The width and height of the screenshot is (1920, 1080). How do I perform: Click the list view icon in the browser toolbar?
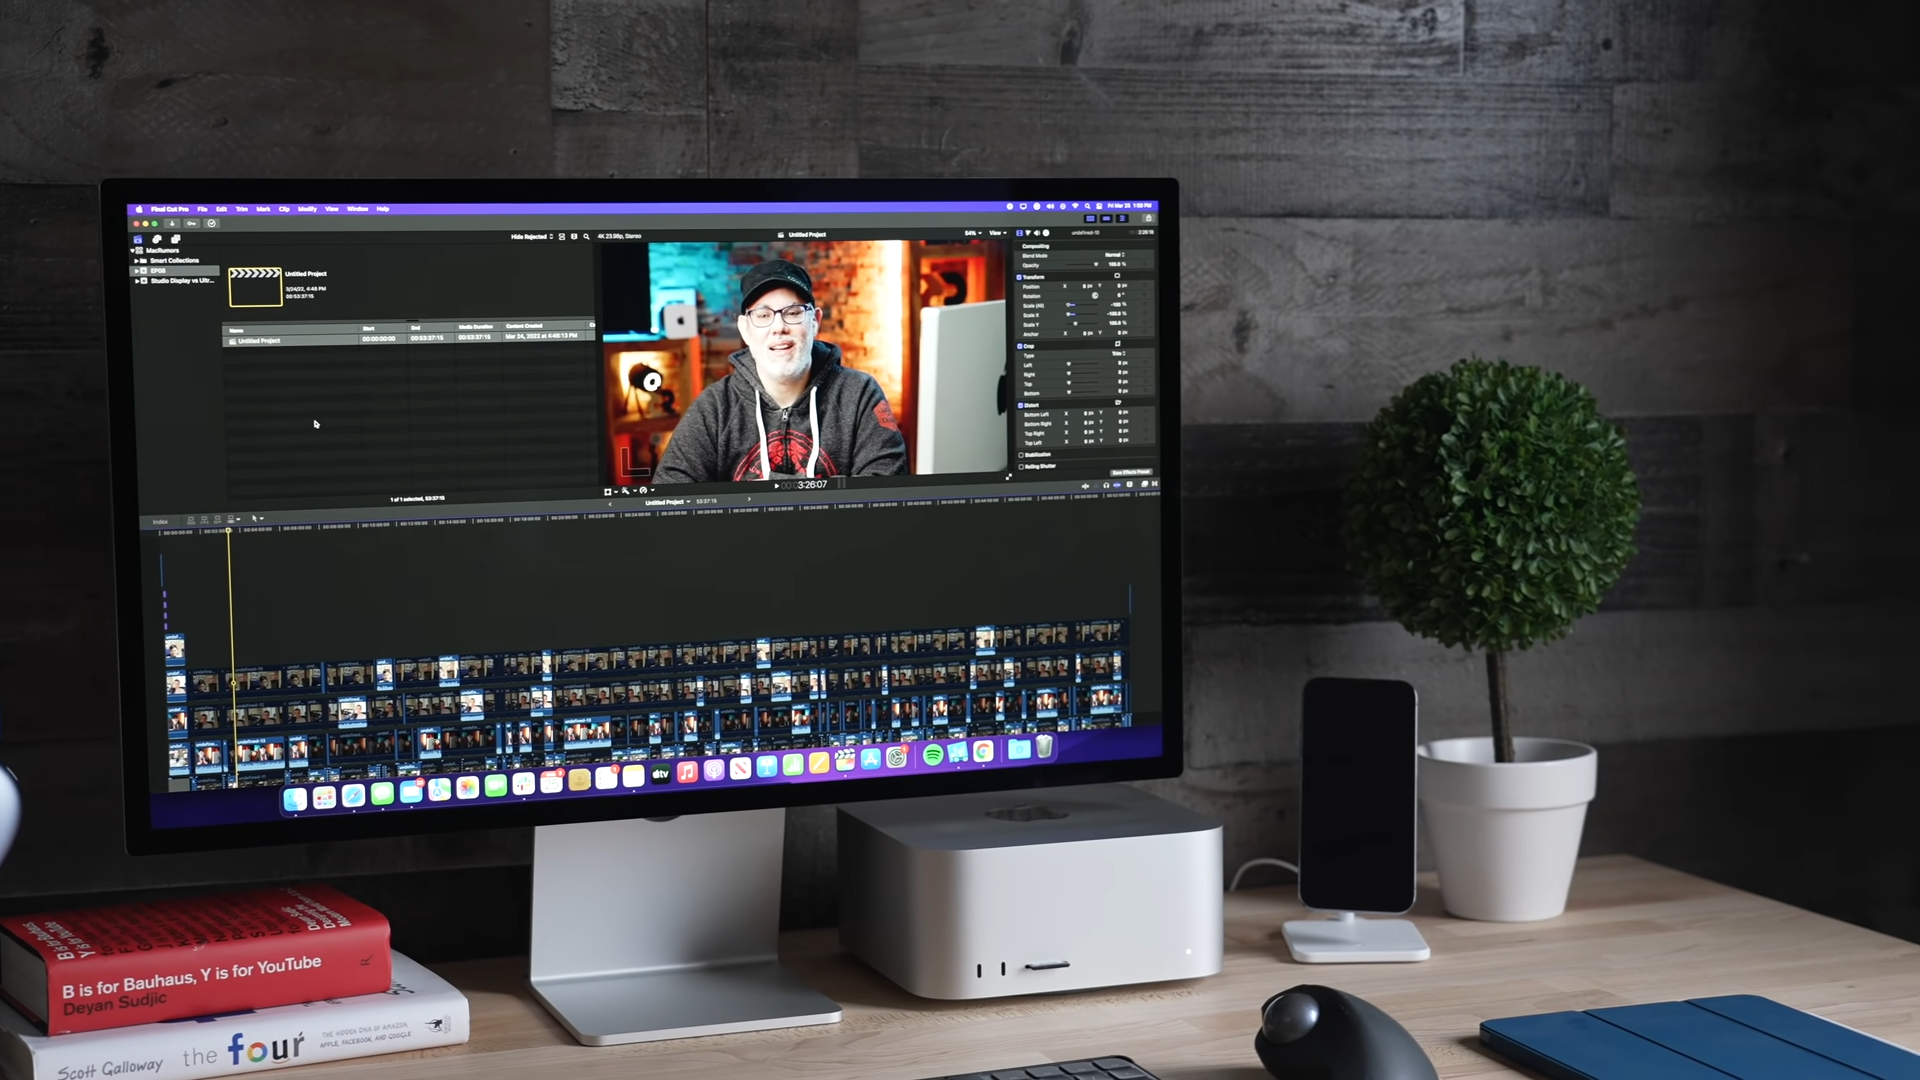(576, 236)
